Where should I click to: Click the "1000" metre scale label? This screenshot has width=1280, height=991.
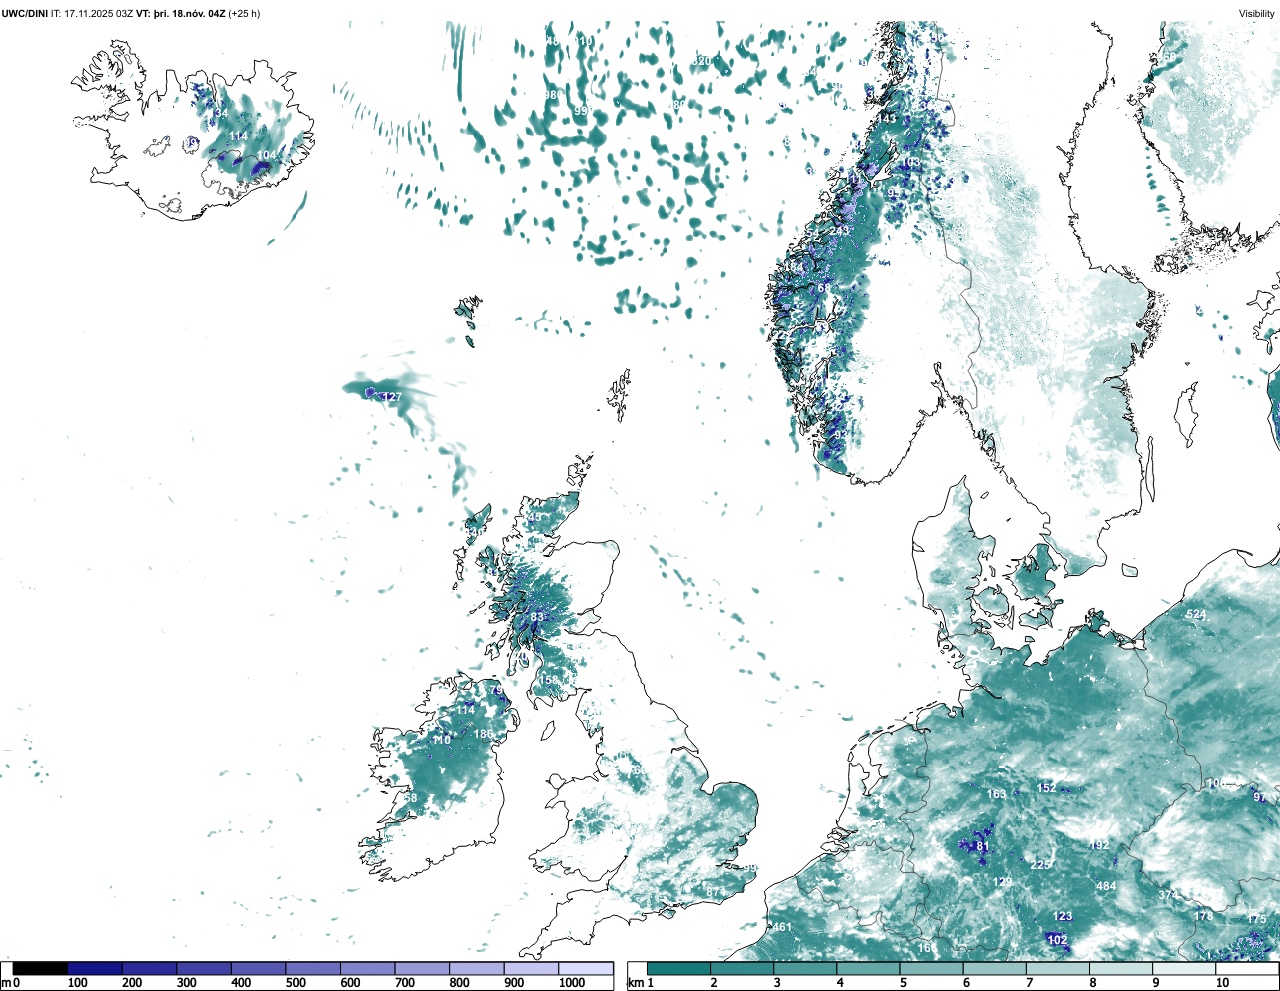pos(572,983)
